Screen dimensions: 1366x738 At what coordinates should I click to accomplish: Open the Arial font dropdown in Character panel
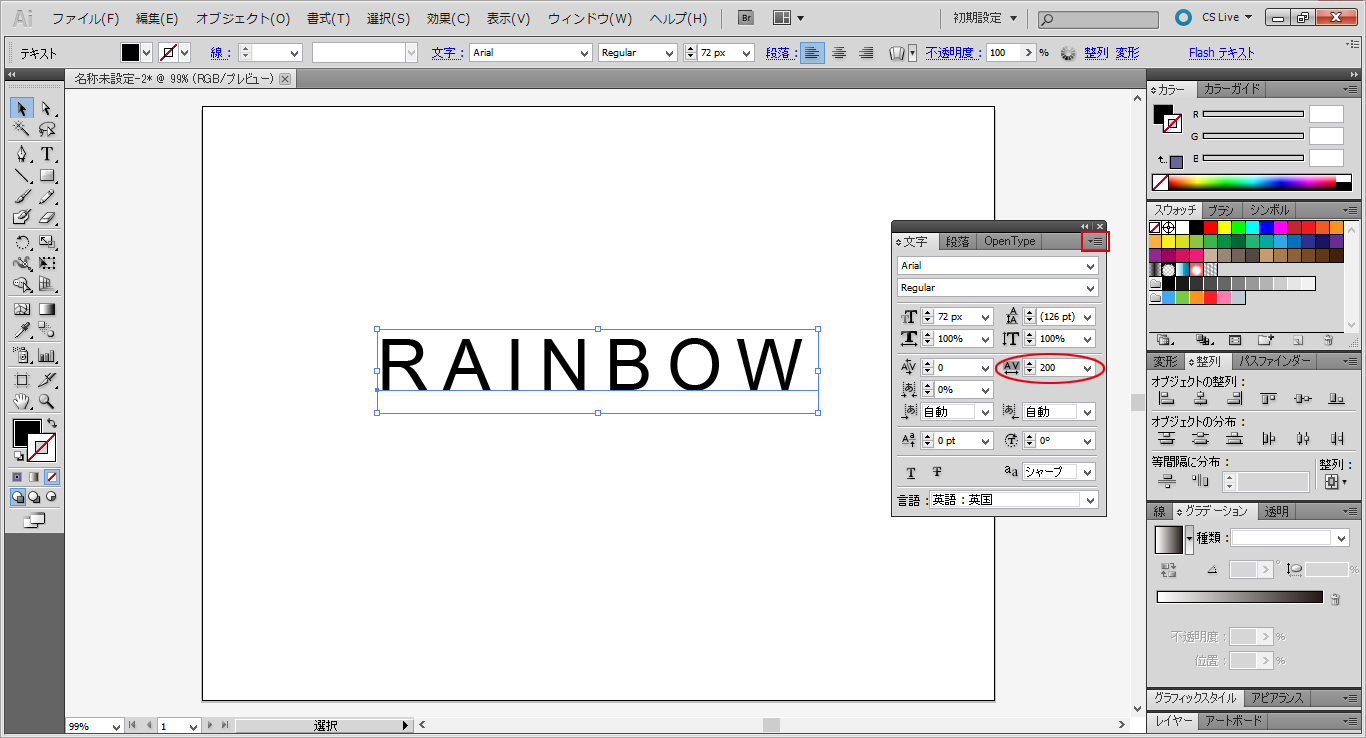pyautogui.click(x=1090, y=266)
